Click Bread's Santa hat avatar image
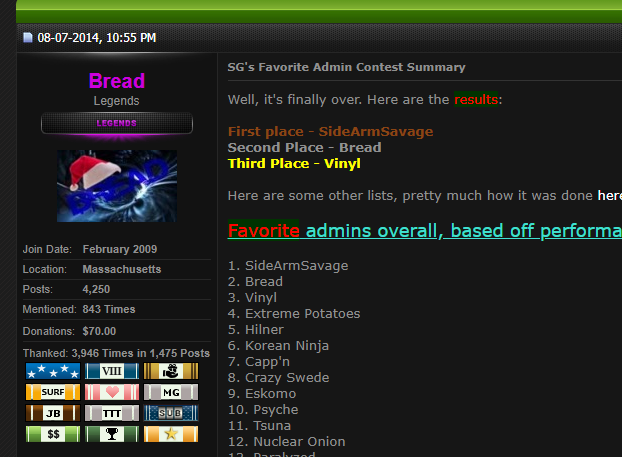The height and width of the screenshot is (457, 622). pyautogui.click(x=117, y=186)
